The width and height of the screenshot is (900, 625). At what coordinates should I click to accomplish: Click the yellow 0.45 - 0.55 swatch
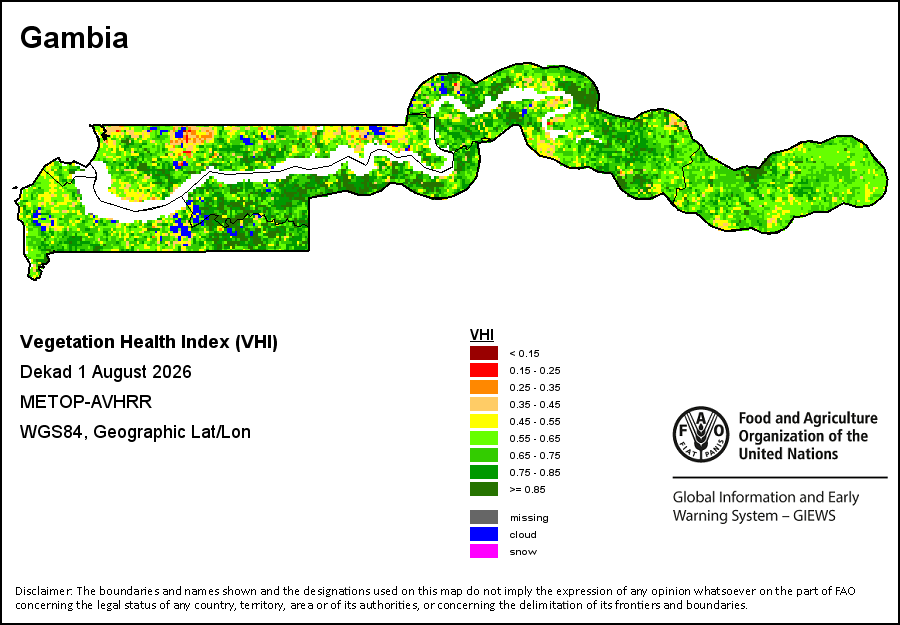click(x=483, y=421)
